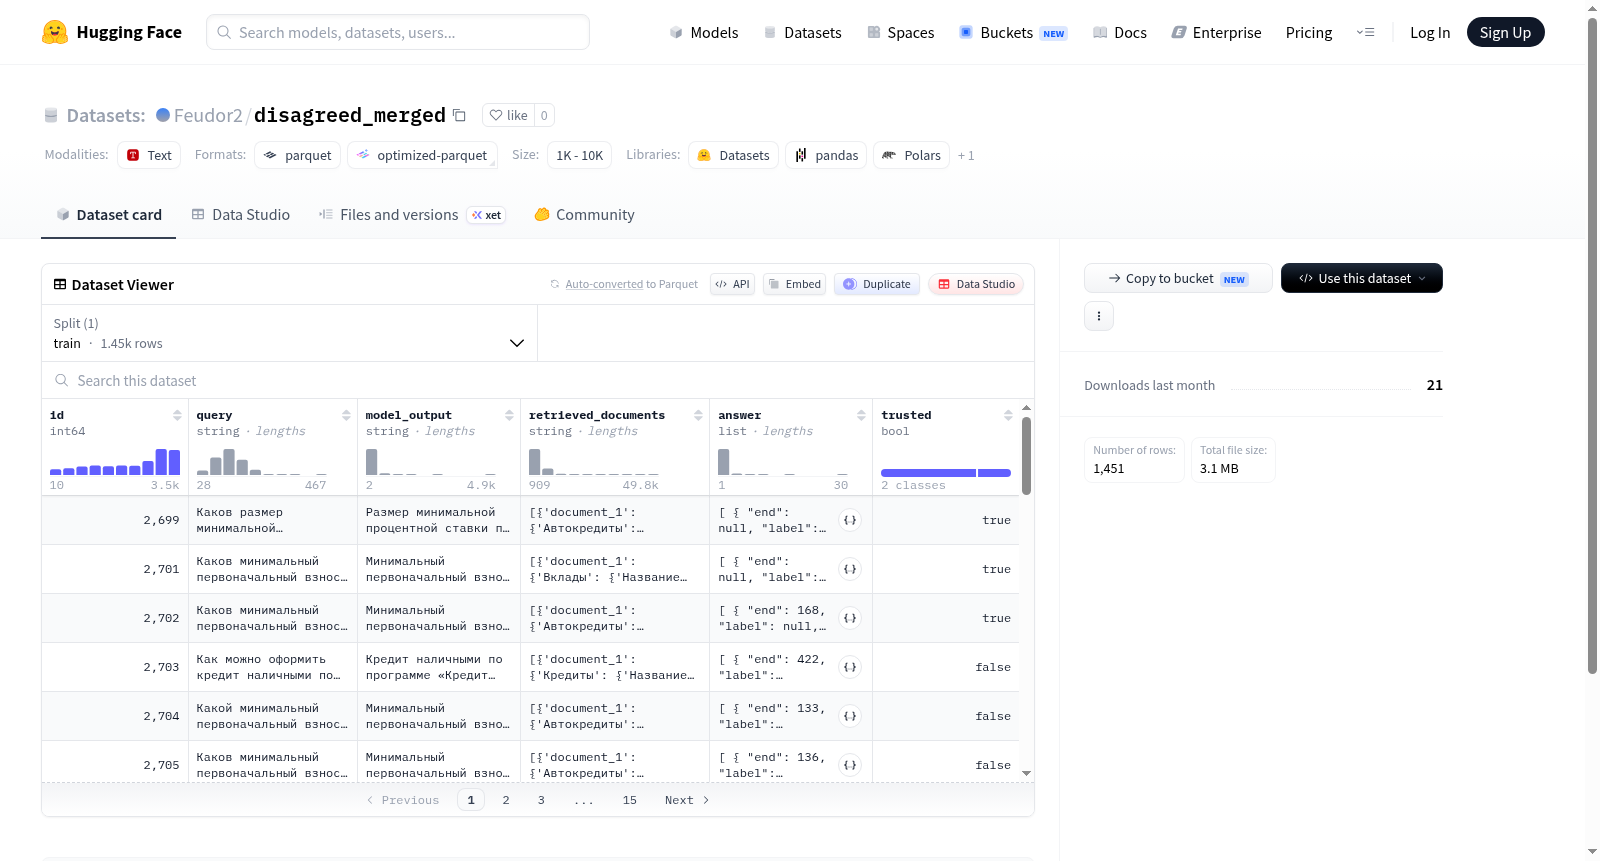Click the Sign Up button
The width and height of the screenshot is (1600, 861).
point(1506,33)
